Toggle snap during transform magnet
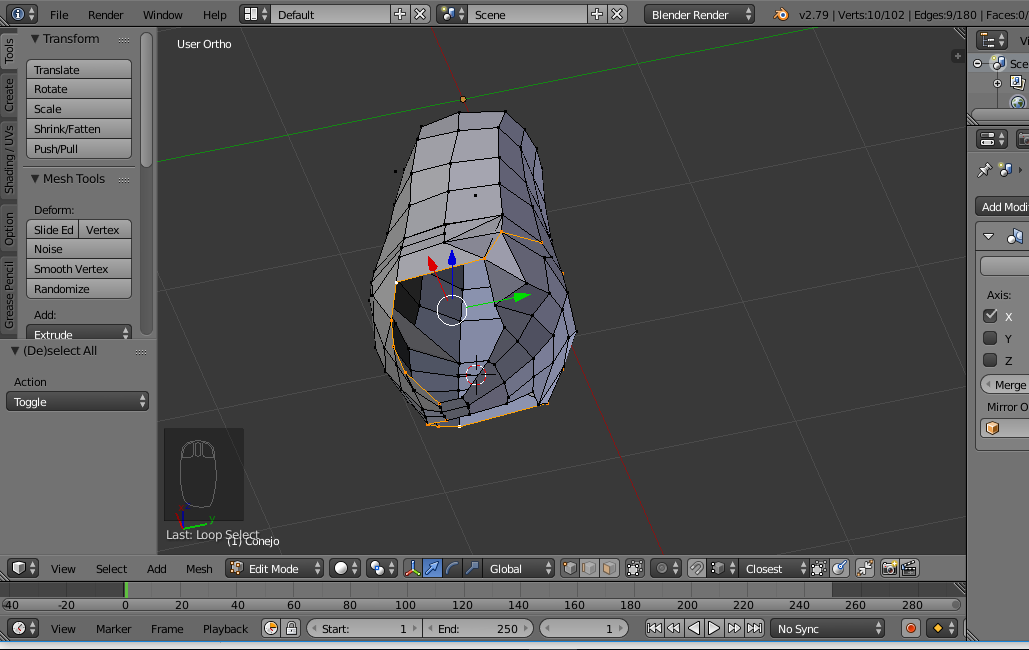This screenshot has width=1029, height=650. coord(697,568)
